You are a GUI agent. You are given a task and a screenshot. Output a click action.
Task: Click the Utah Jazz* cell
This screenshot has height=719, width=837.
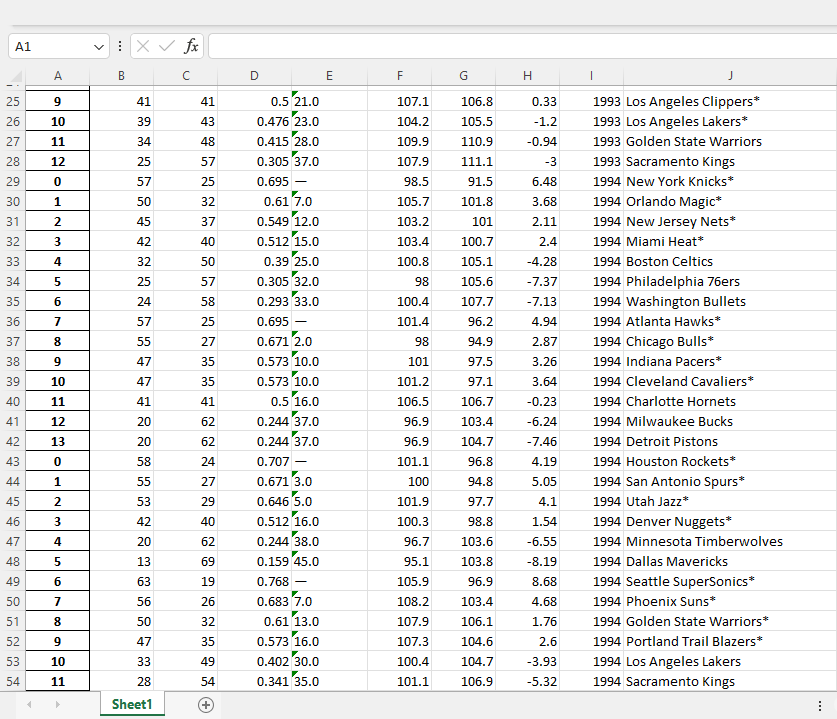pos(730,501)
